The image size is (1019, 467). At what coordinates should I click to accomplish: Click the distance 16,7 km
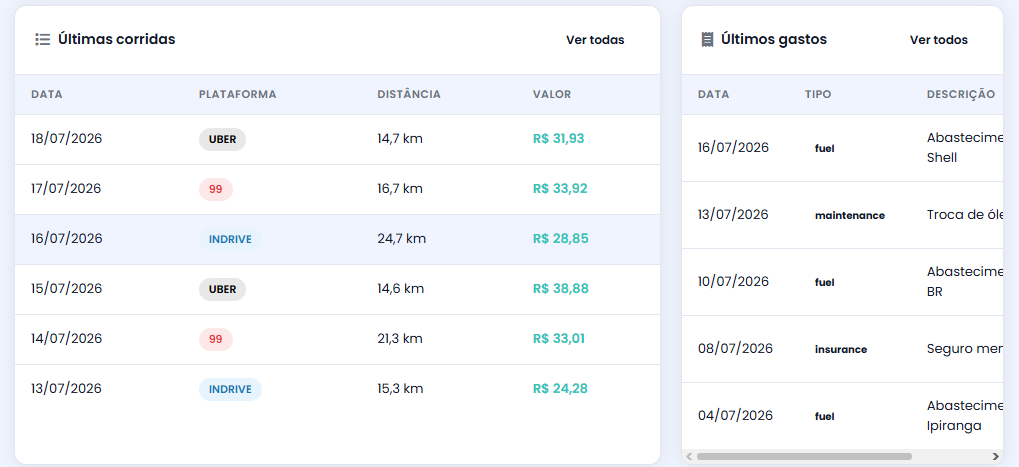pos(400,188)
